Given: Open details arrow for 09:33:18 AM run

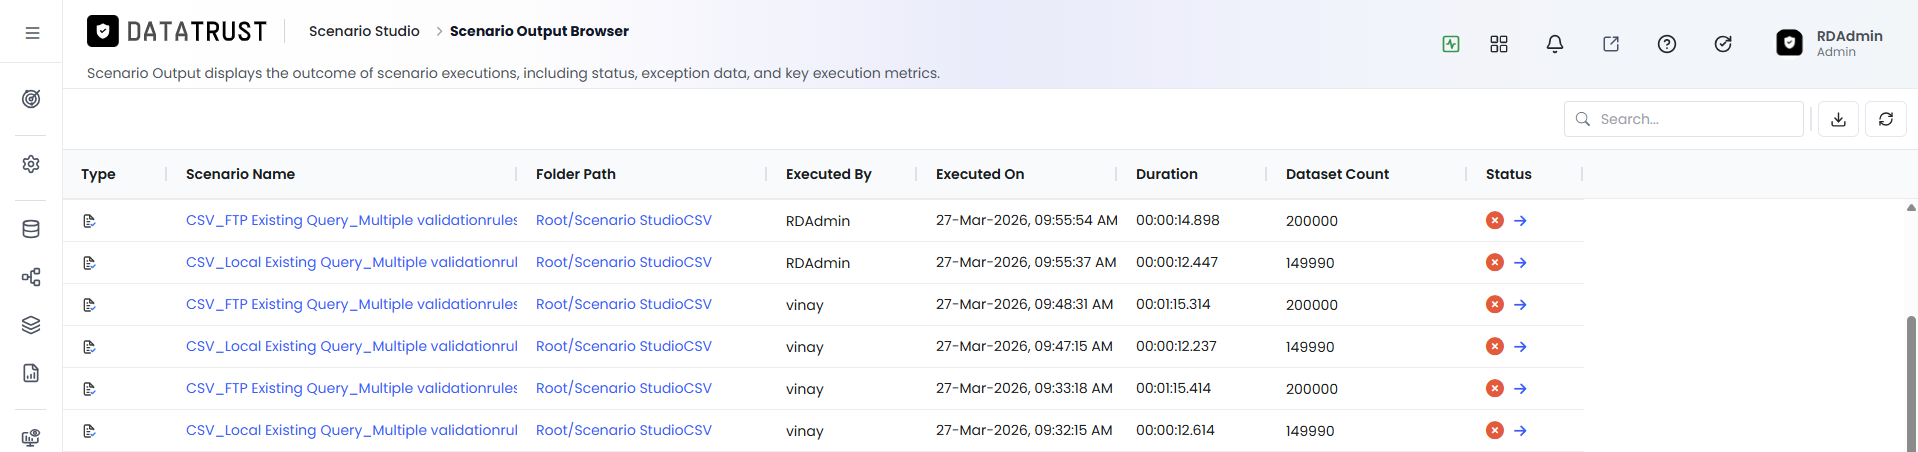Looking at the screenshot, I should [1520, 389].
